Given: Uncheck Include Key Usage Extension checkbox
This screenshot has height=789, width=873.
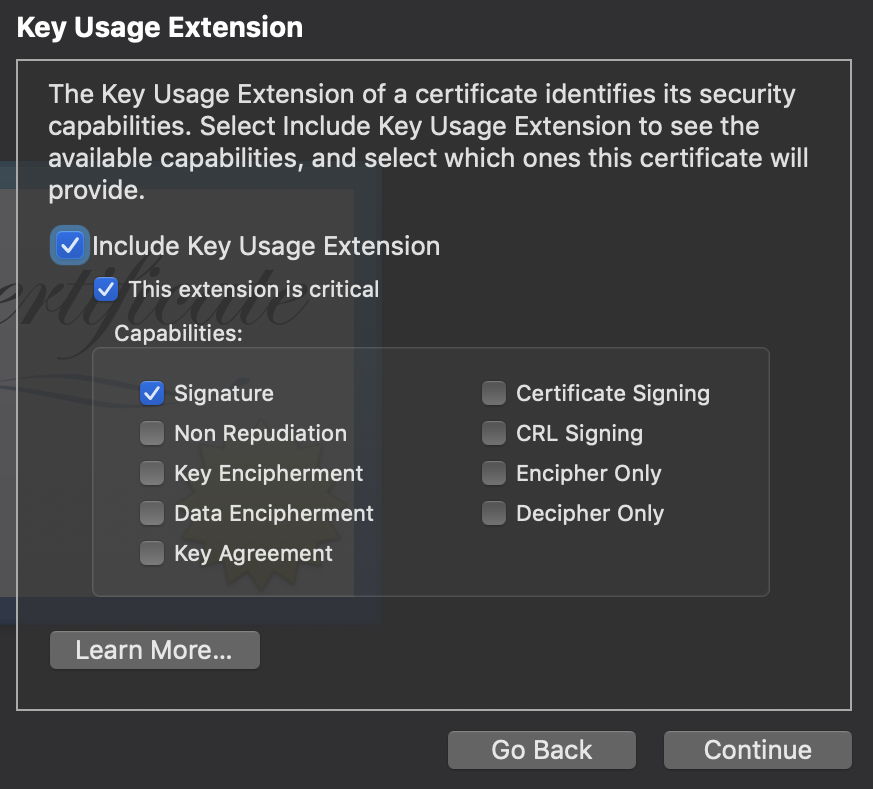Looking at the screenshot, I should coord(70,246).
